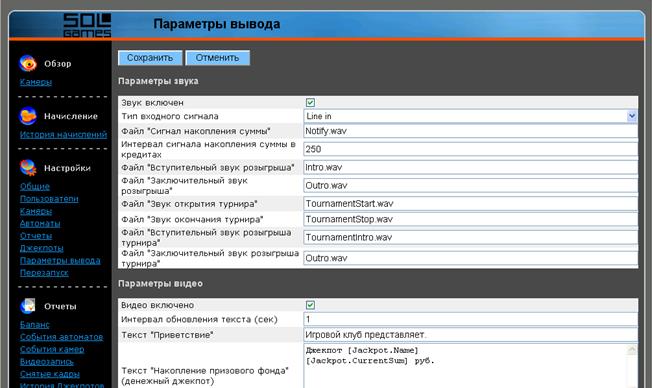Click the 'Игровой клуб представляет' greeting field
The image size is (652, 388).
coord(470,335)
